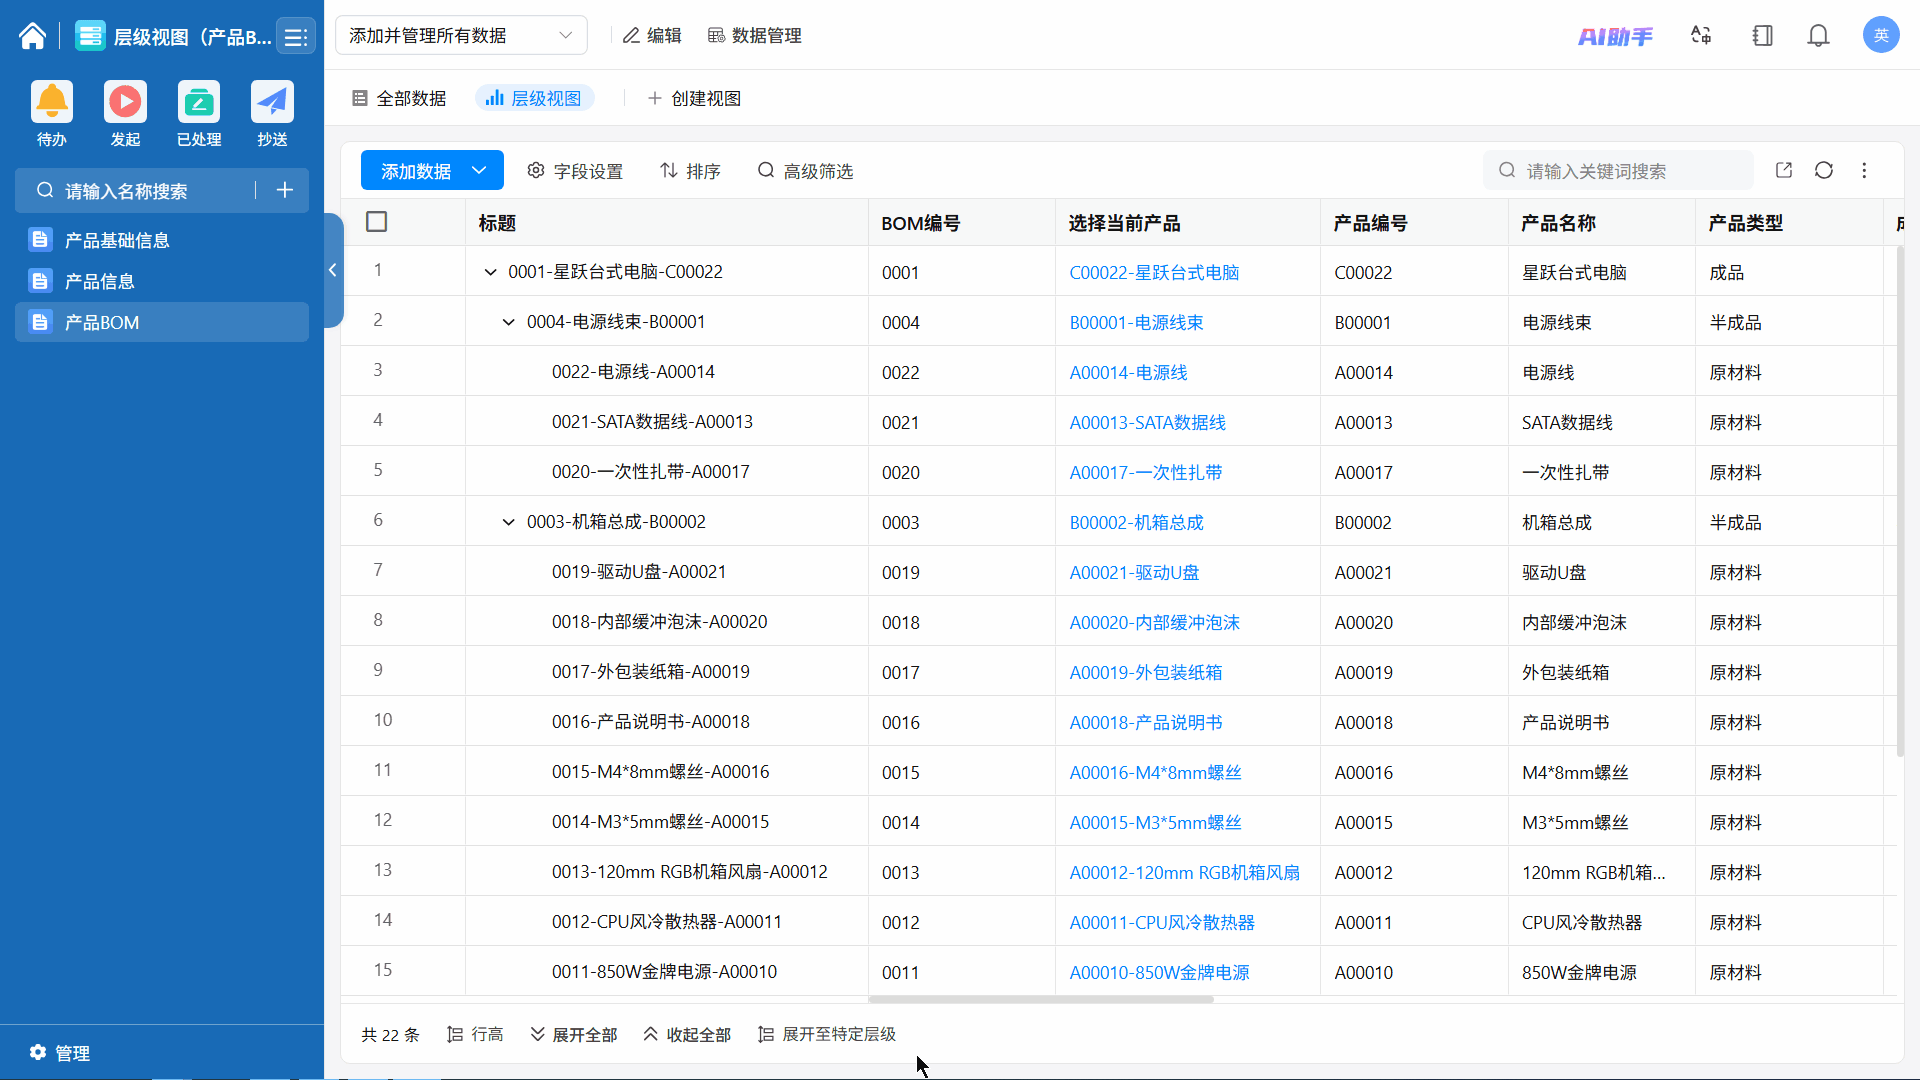Click the refresh icon near search

(1824, 171)
